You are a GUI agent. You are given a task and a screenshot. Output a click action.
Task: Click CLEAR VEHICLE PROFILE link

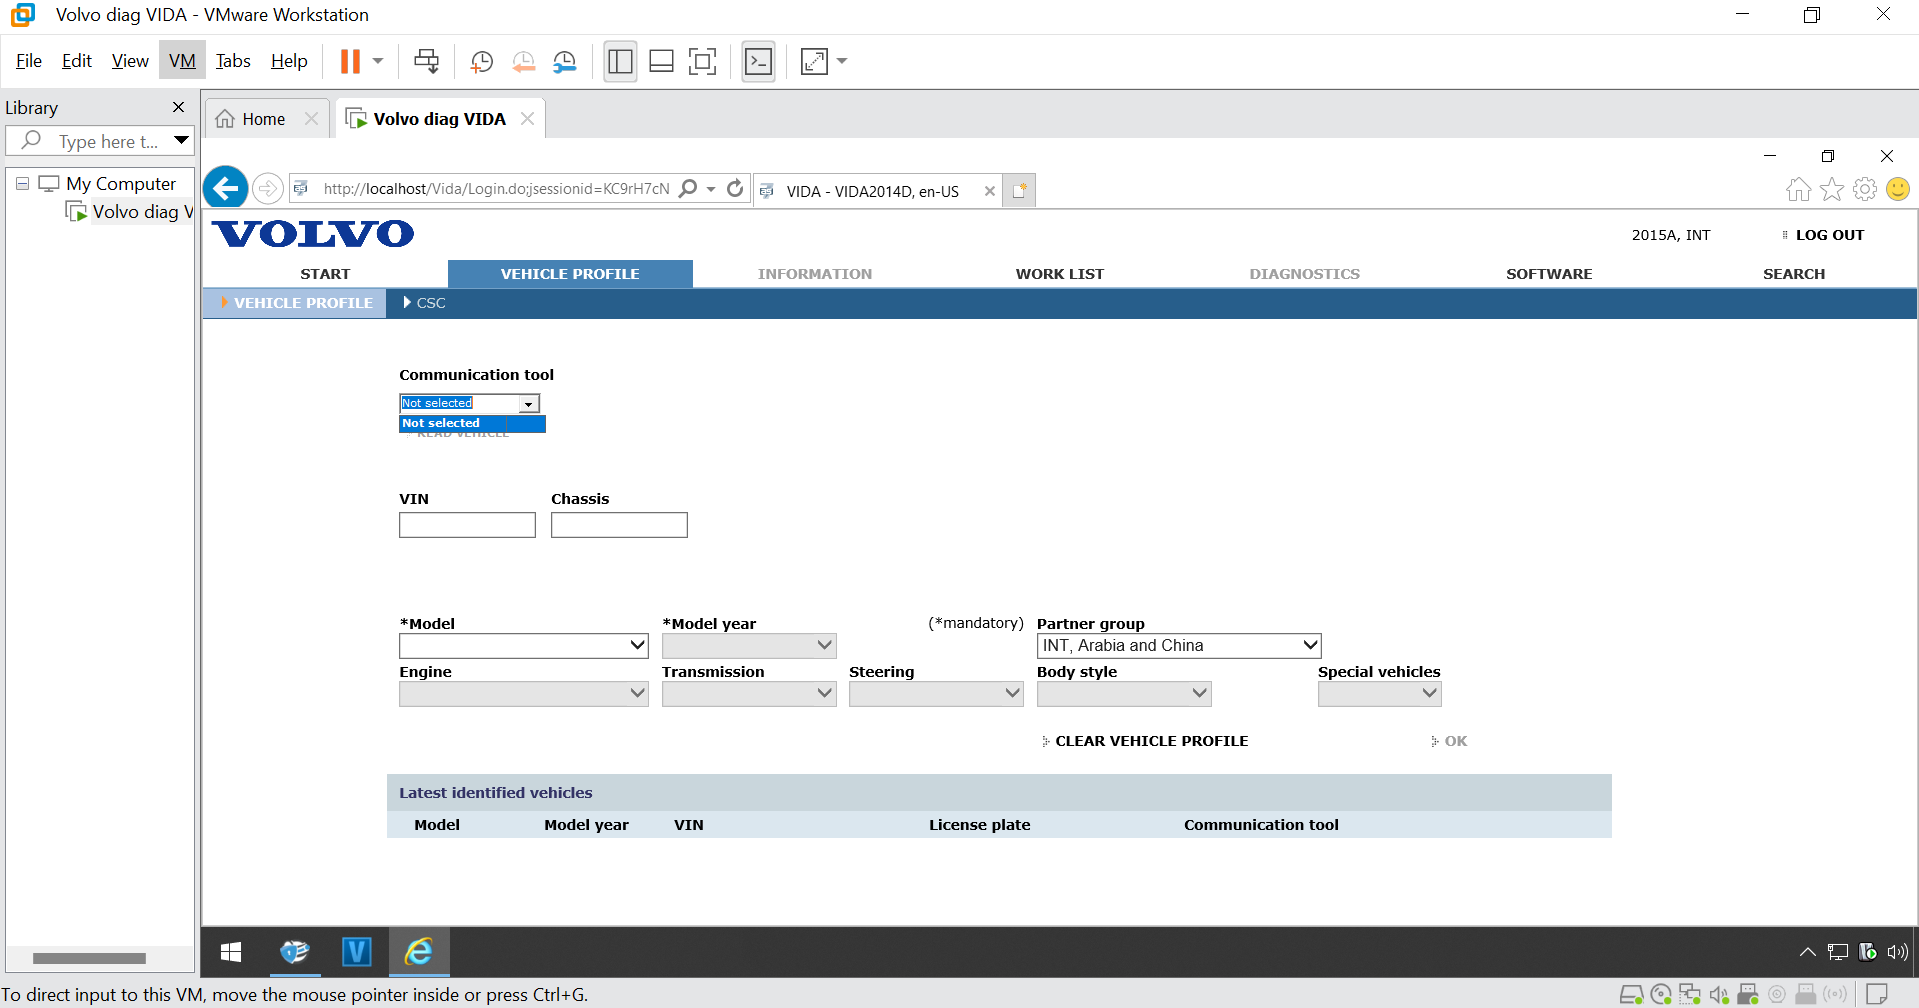[x=1151, y=741]
